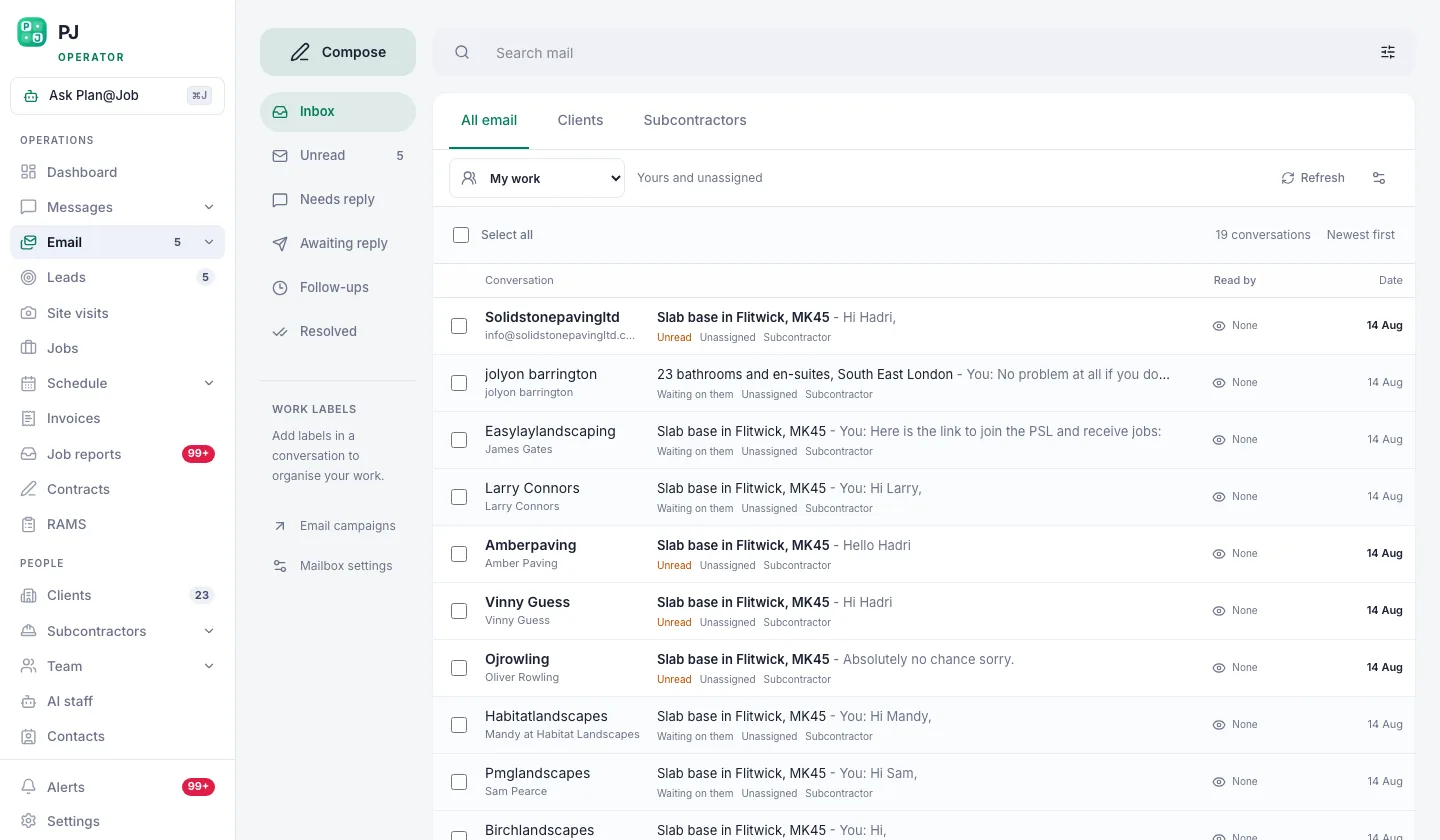The width and height of the screenshot is (1440, 840).
Task: Click the Clients 23 count badge
Action: [x=202, y=595]
